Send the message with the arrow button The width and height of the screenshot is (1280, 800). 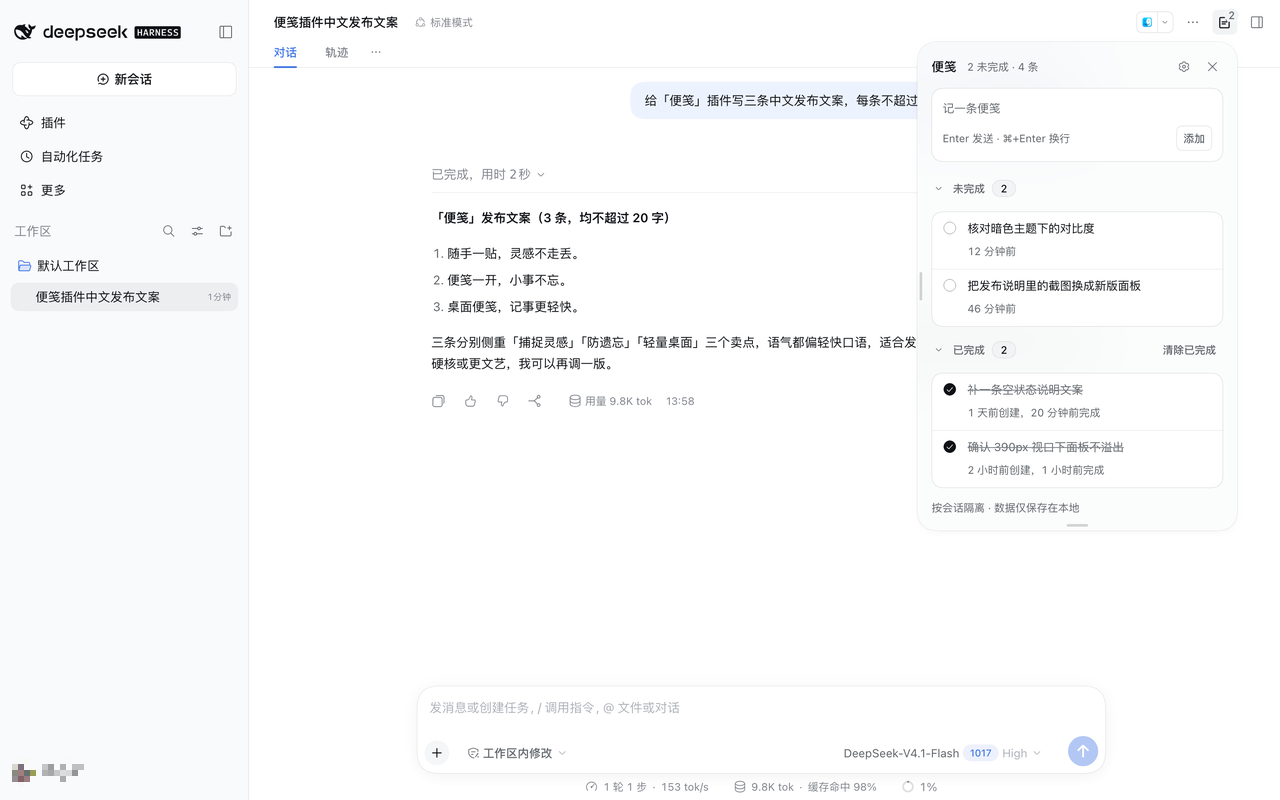1083,751
